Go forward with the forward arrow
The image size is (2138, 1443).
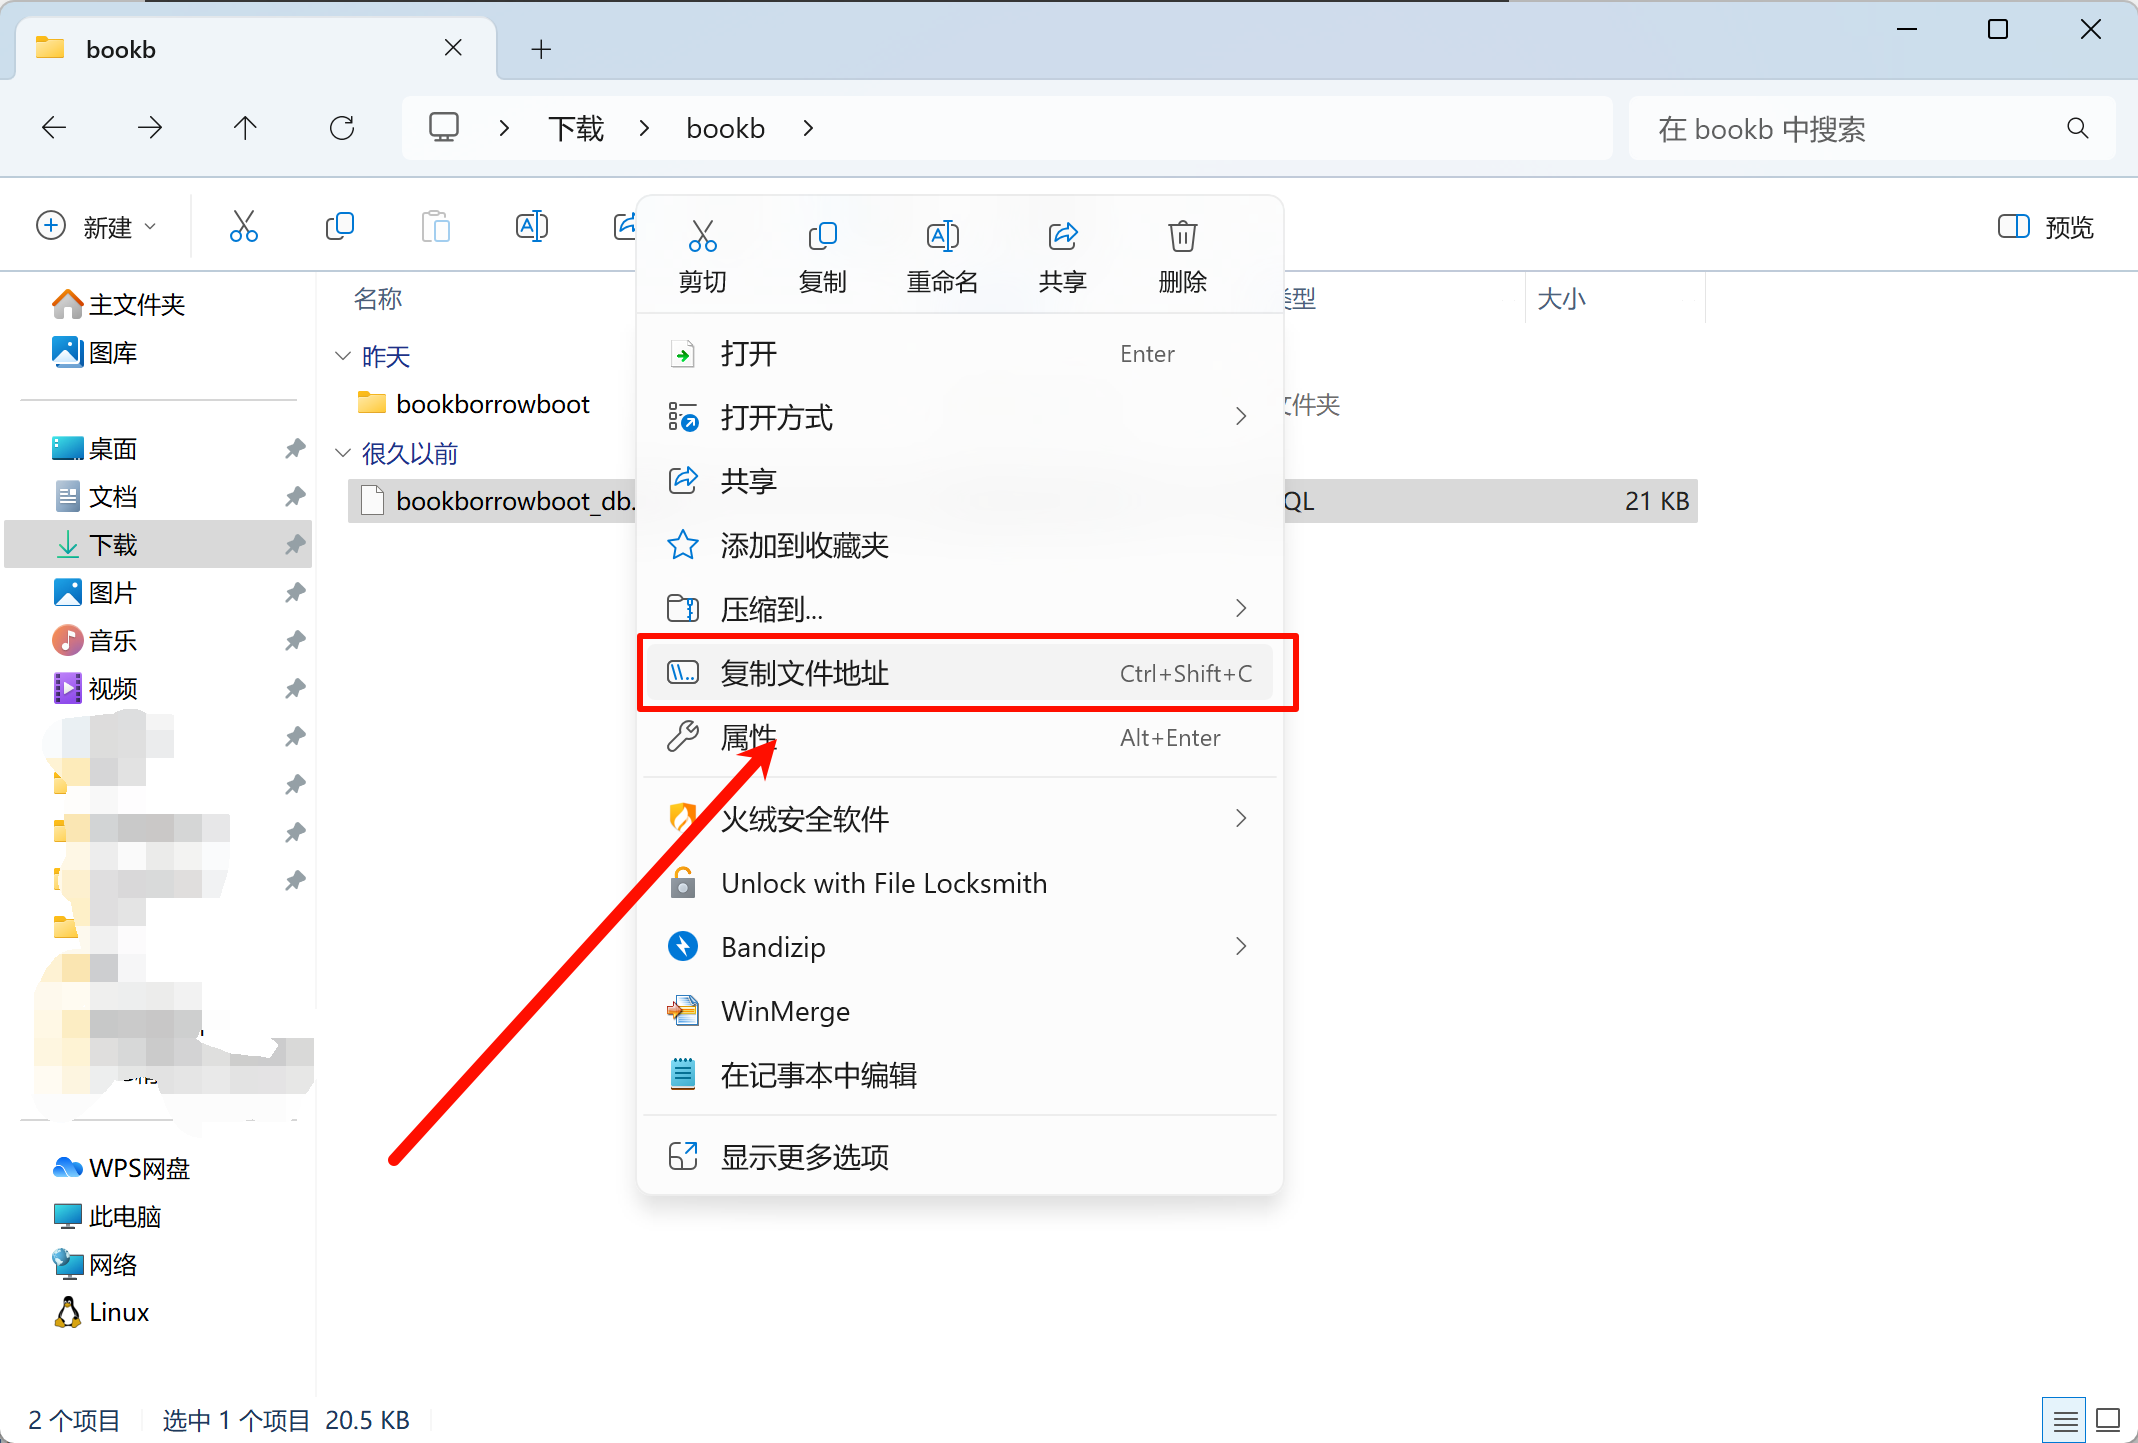150,128
